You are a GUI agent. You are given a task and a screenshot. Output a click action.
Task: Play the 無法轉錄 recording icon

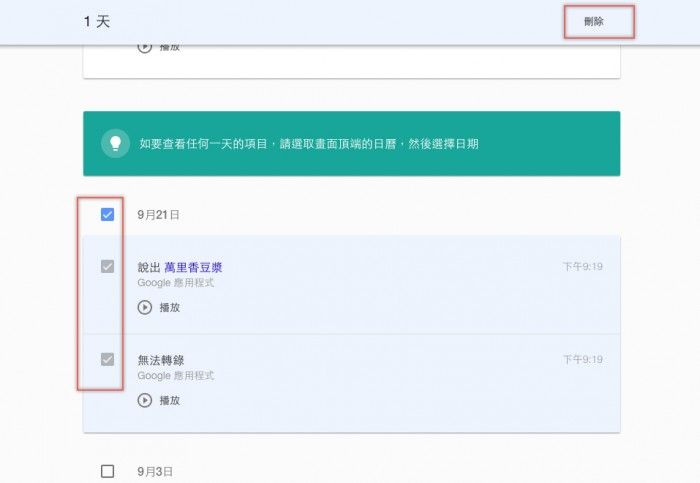145,400
